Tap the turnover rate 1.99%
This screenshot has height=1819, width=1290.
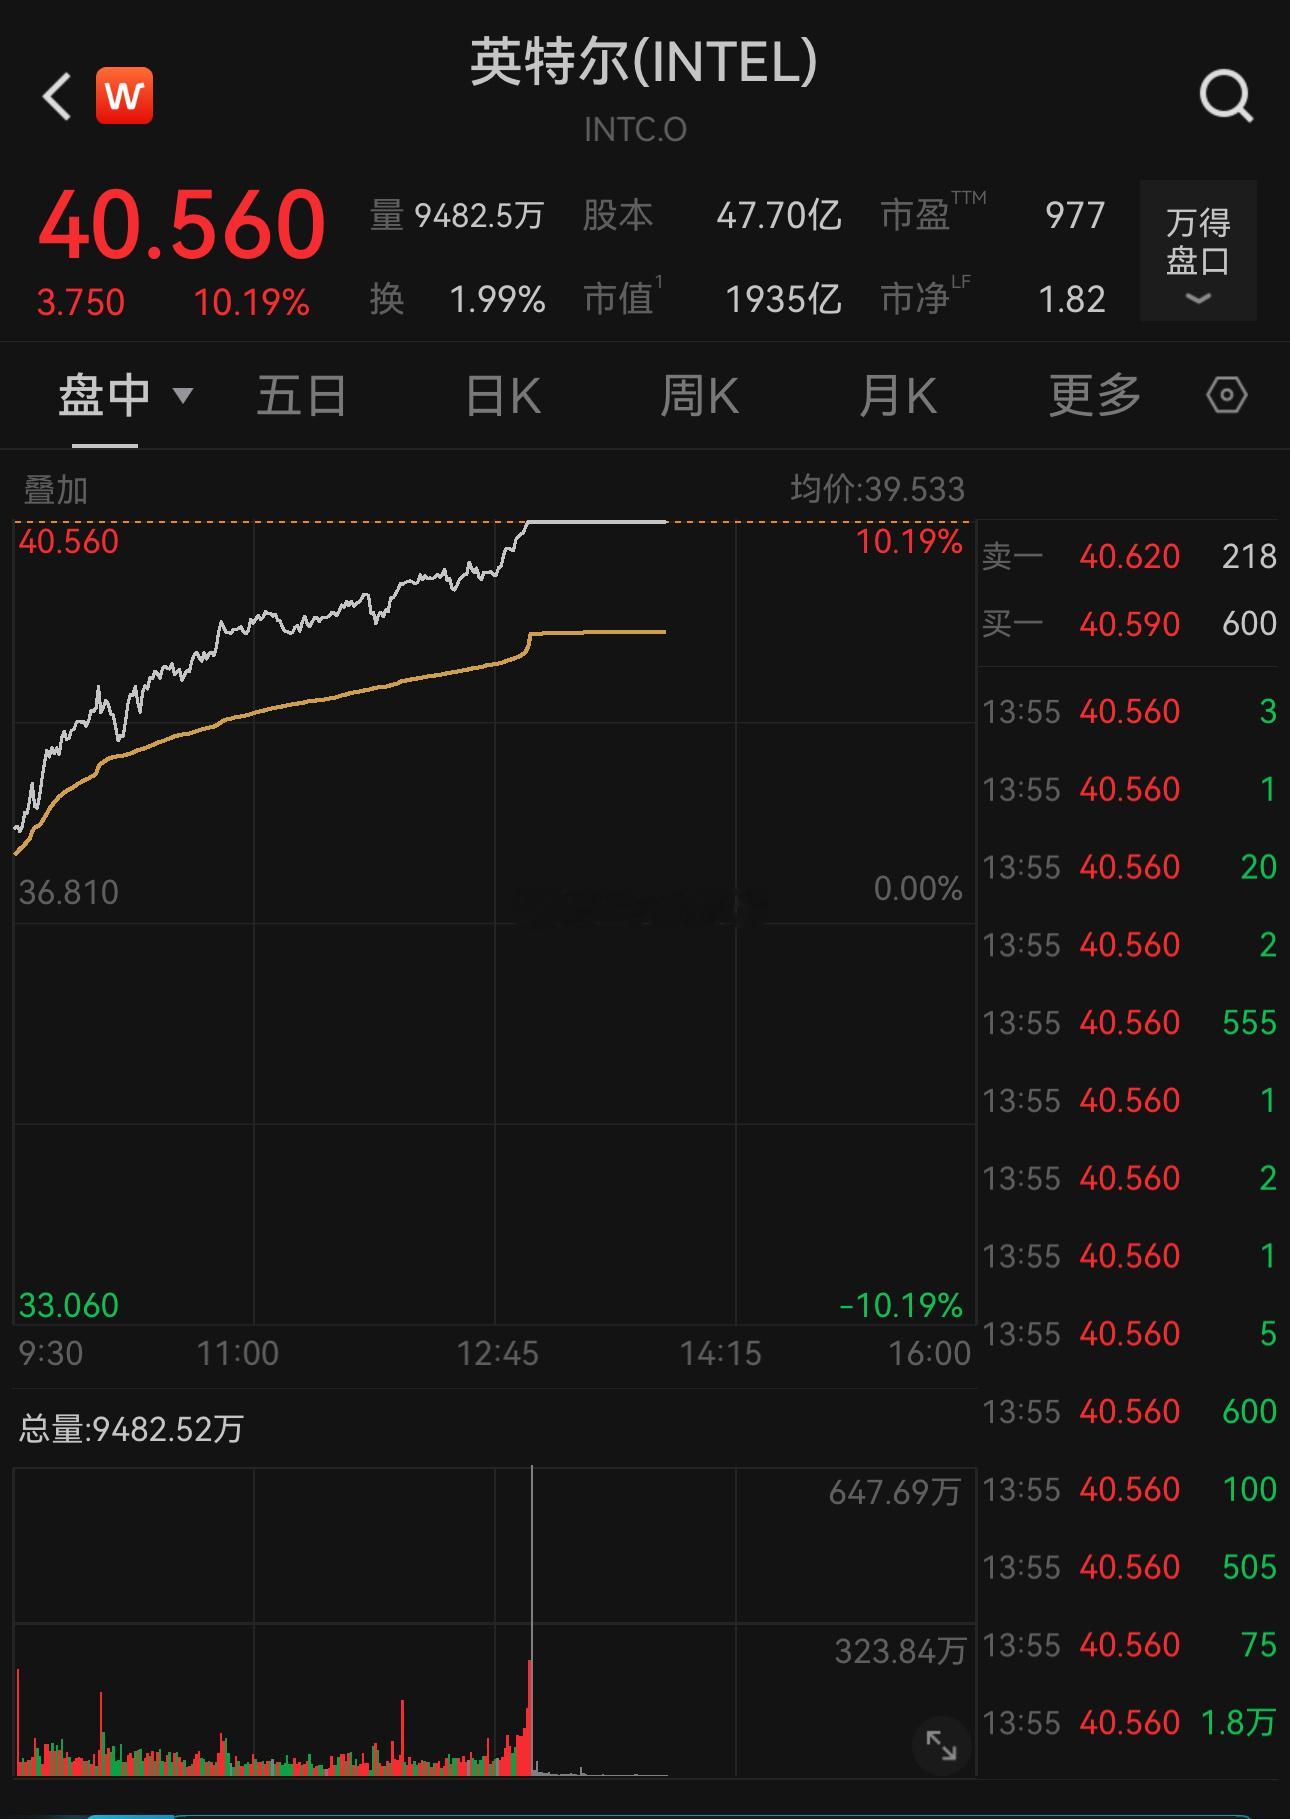click(497, 299)
